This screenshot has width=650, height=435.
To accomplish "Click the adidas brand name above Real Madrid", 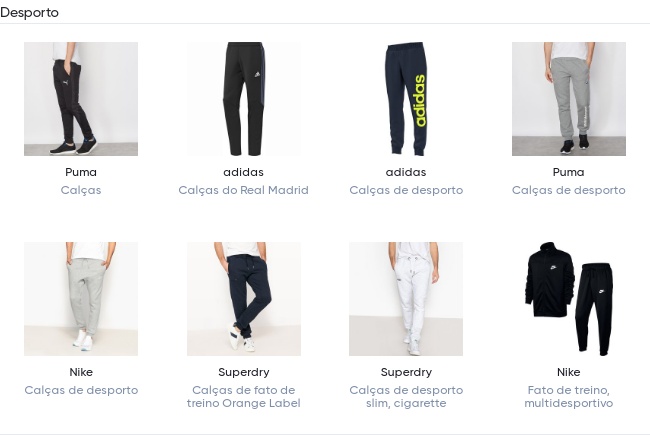I will coord(244,172).
